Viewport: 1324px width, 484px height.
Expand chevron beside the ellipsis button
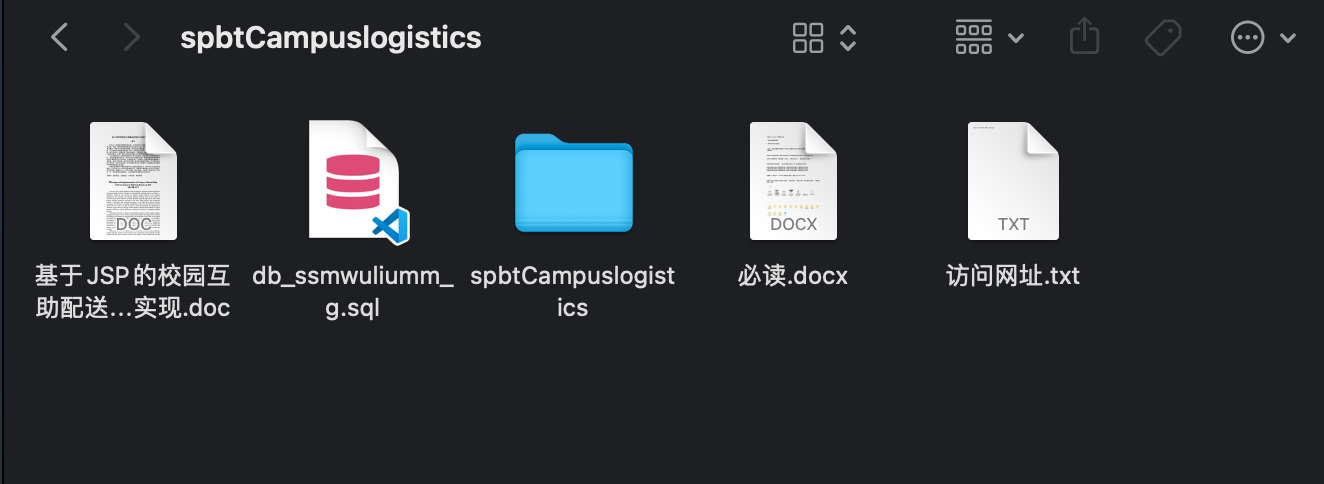(x=1287, y=39)
